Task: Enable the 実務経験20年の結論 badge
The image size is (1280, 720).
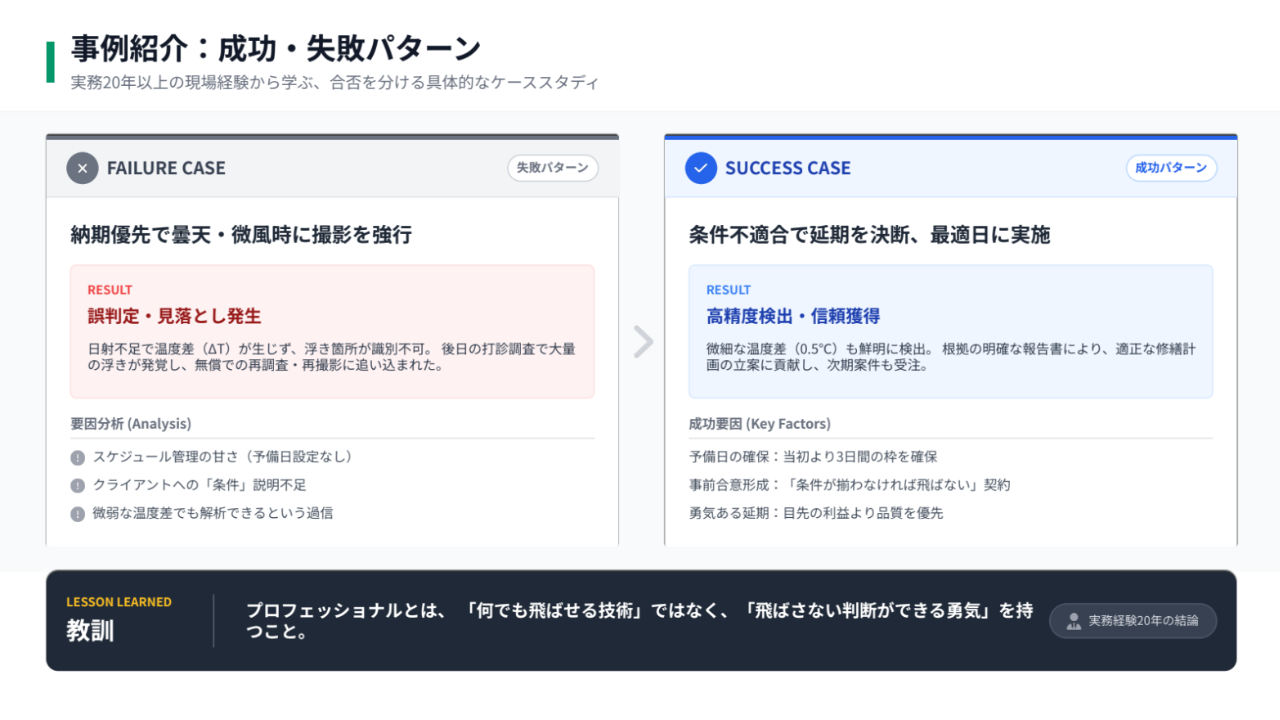Action: pyautogui.click(x=1132, y=620)
